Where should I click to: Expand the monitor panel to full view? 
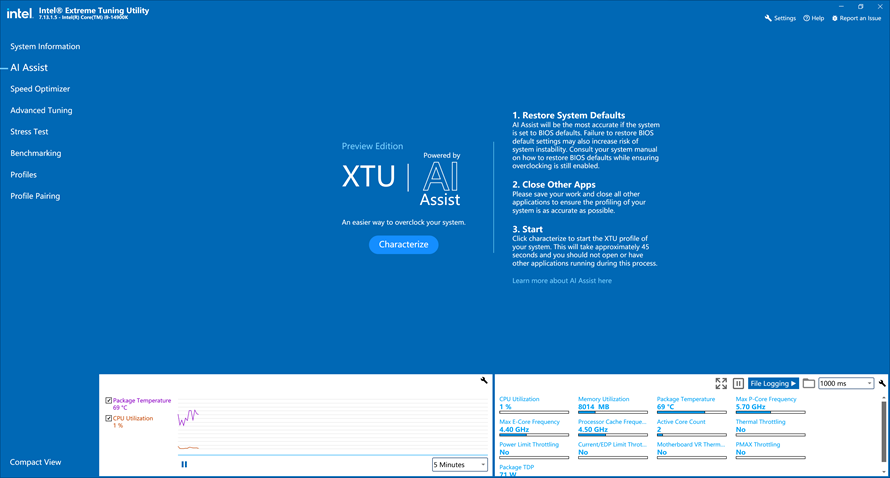point(721,383)
